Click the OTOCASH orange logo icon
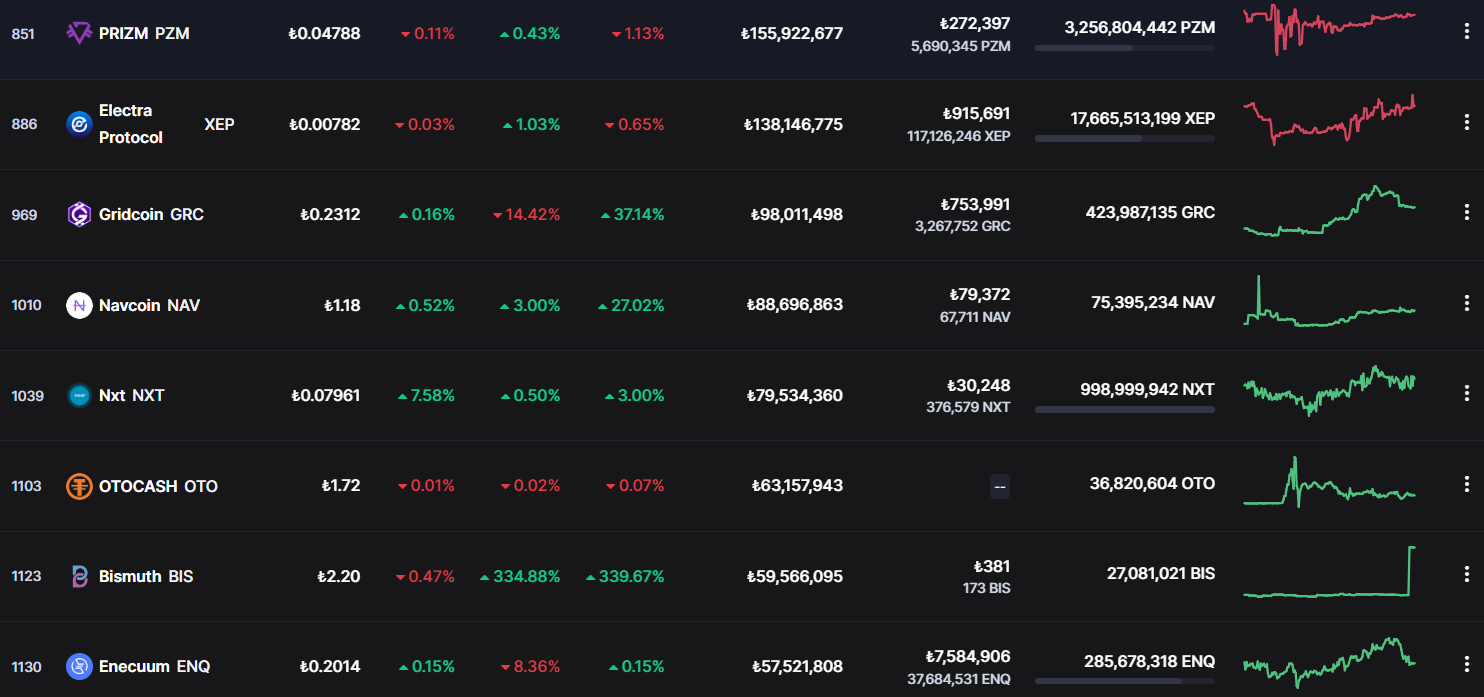Screen dimensions: 1484x697 [79, 486]
